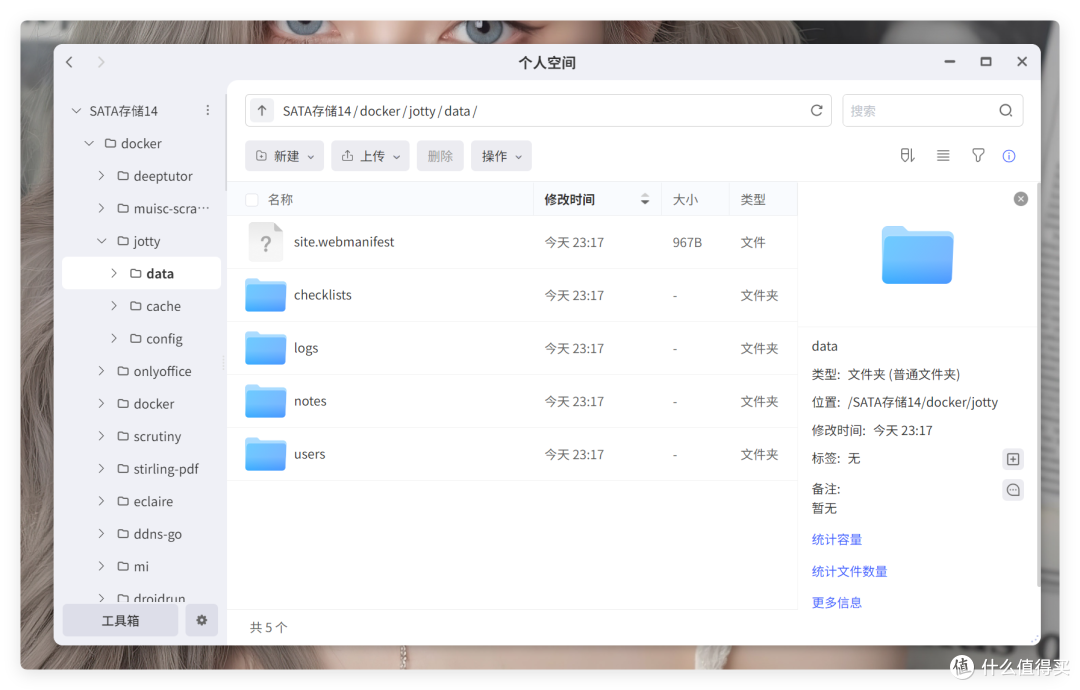Click the checklists folder icon
This screenshot has height=690, width=1080.
point(265,295)
